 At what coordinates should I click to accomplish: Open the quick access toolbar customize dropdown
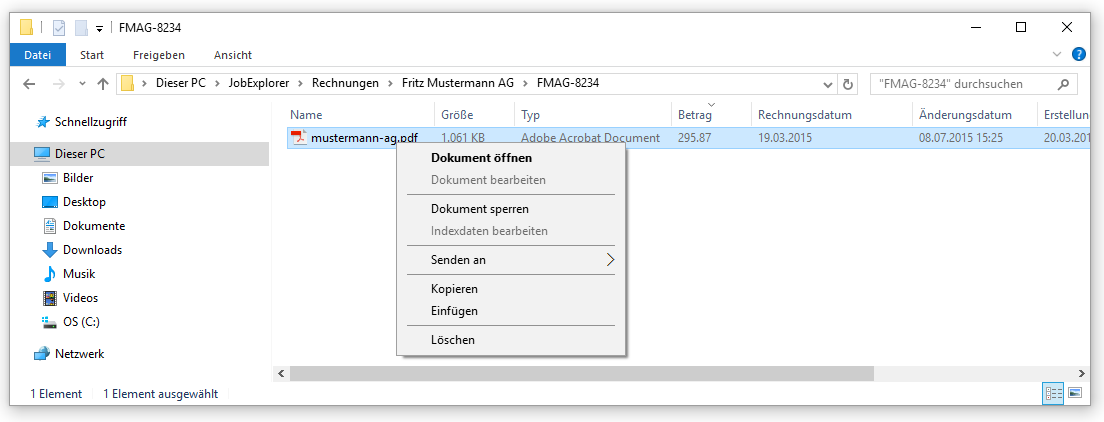pyautogui.click(x=100, y=27)
